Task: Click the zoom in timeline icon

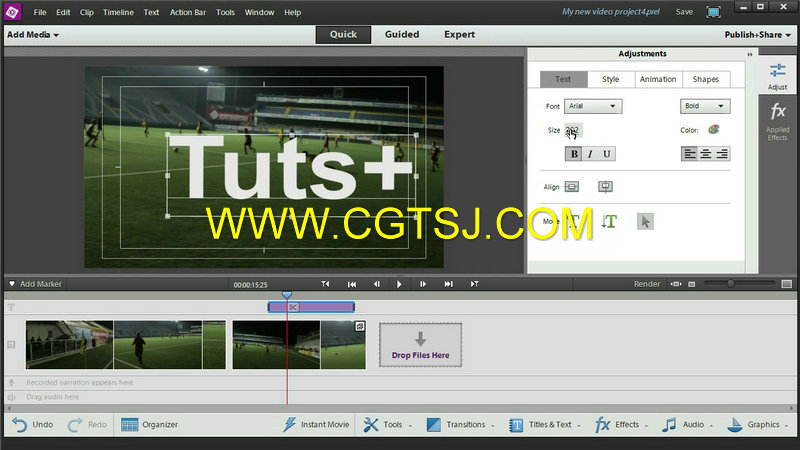Action: click(787, 284)
